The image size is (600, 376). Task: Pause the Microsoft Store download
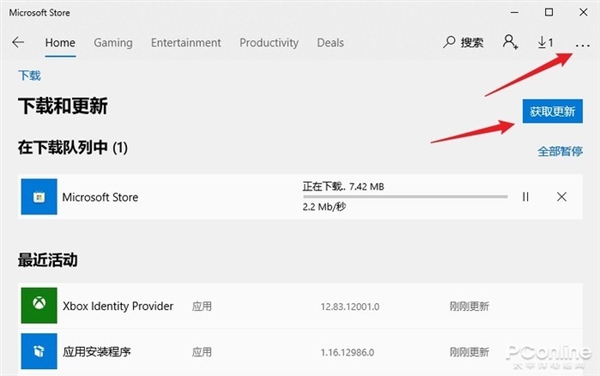tap(526, 197)
